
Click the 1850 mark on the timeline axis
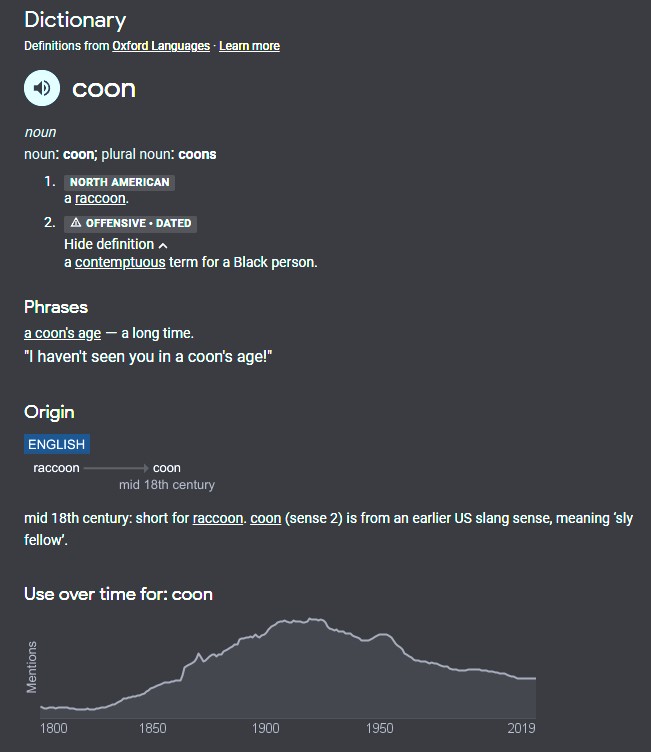click(x=153, y=728)
